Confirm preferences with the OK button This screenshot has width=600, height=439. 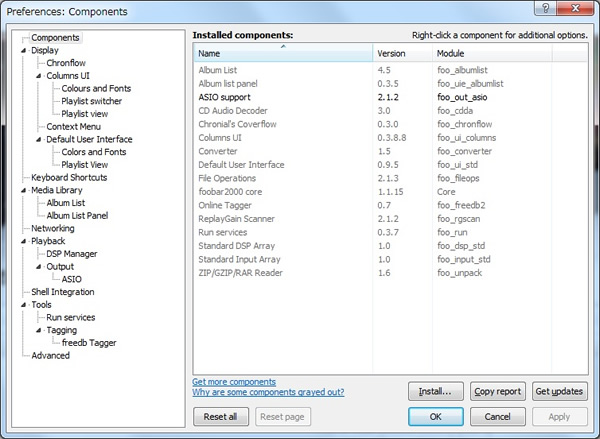(435, 416)
